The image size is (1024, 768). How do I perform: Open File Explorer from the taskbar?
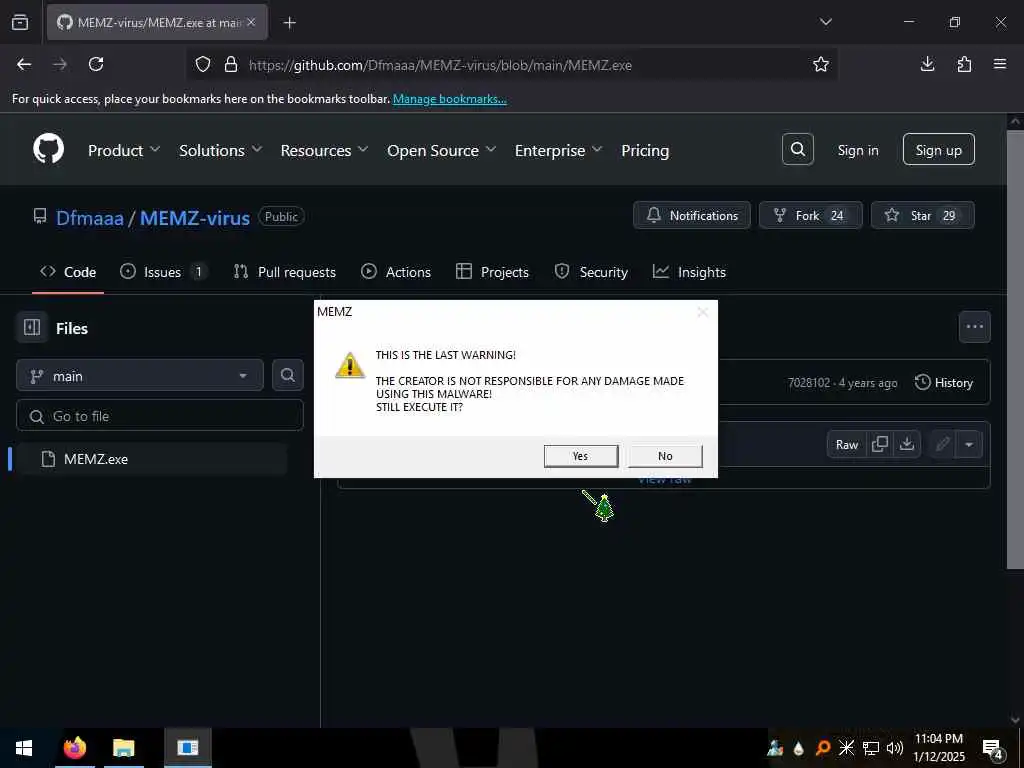[123, 748]
